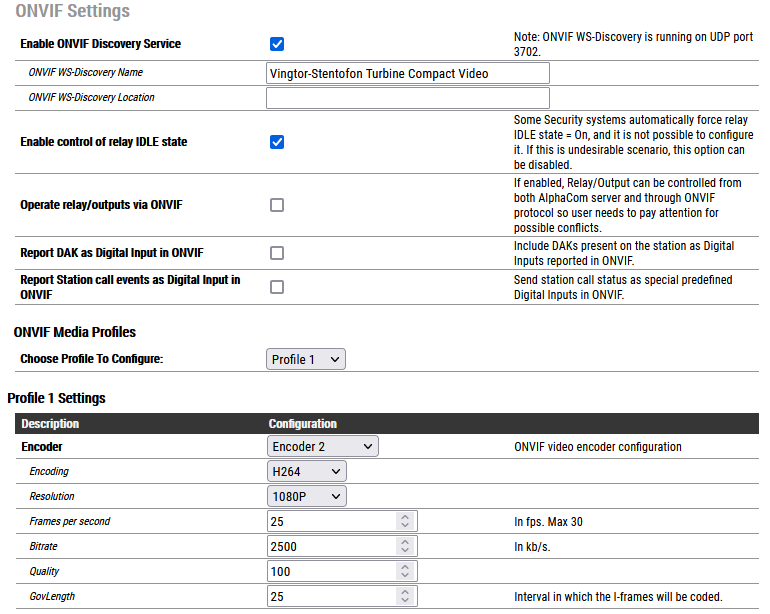Screen dimensions: 770x614
Task: Decrease Bitrate using the down arrow
Action: (x=405, y=551)
